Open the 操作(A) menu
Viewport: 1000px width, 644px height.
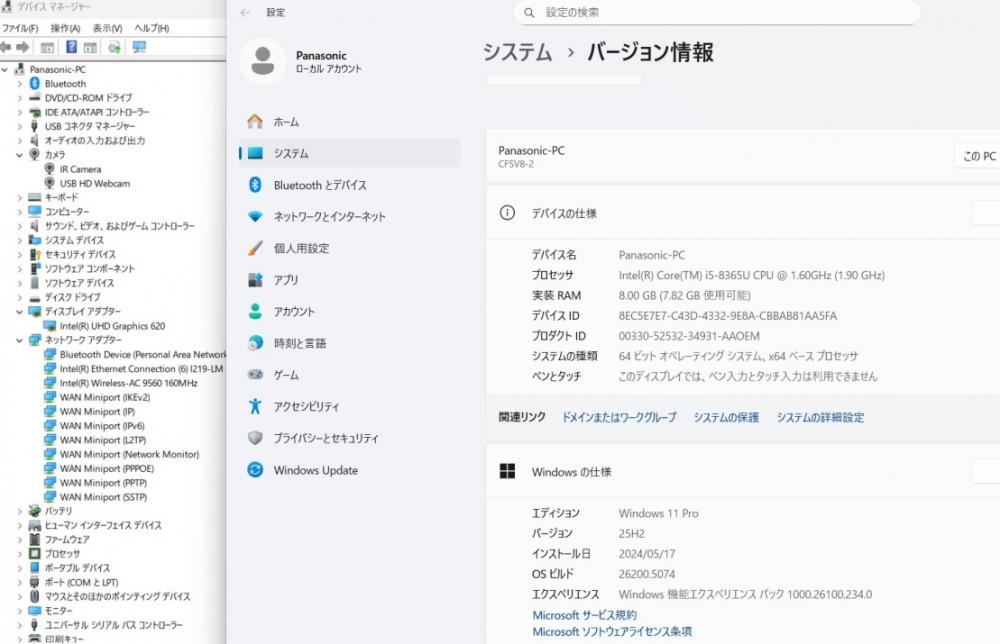point(65,29)
